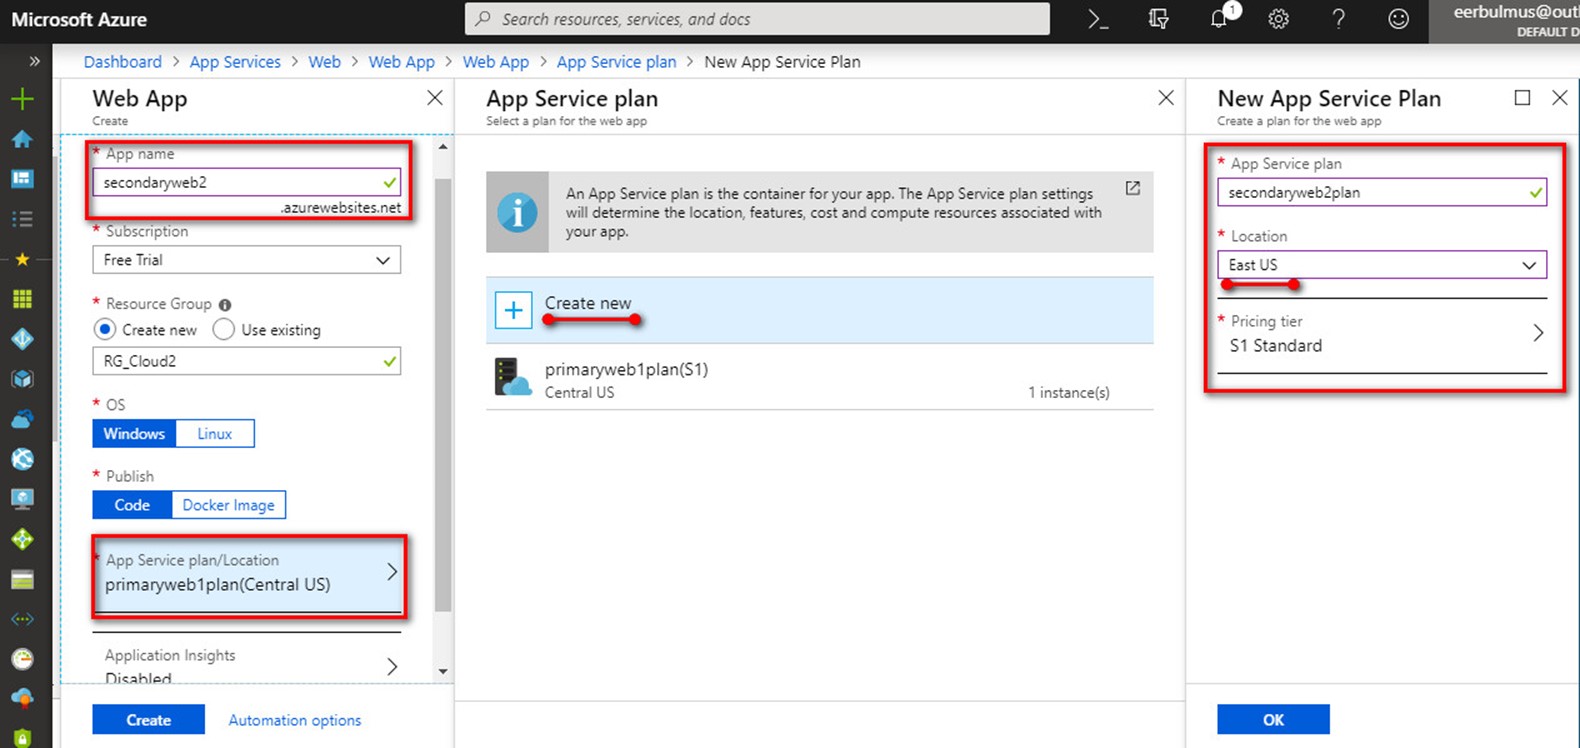This screenshot has height=748, width=1580.
Task: Open the account menu eerbulmus@out
Action: [1505, 20]
